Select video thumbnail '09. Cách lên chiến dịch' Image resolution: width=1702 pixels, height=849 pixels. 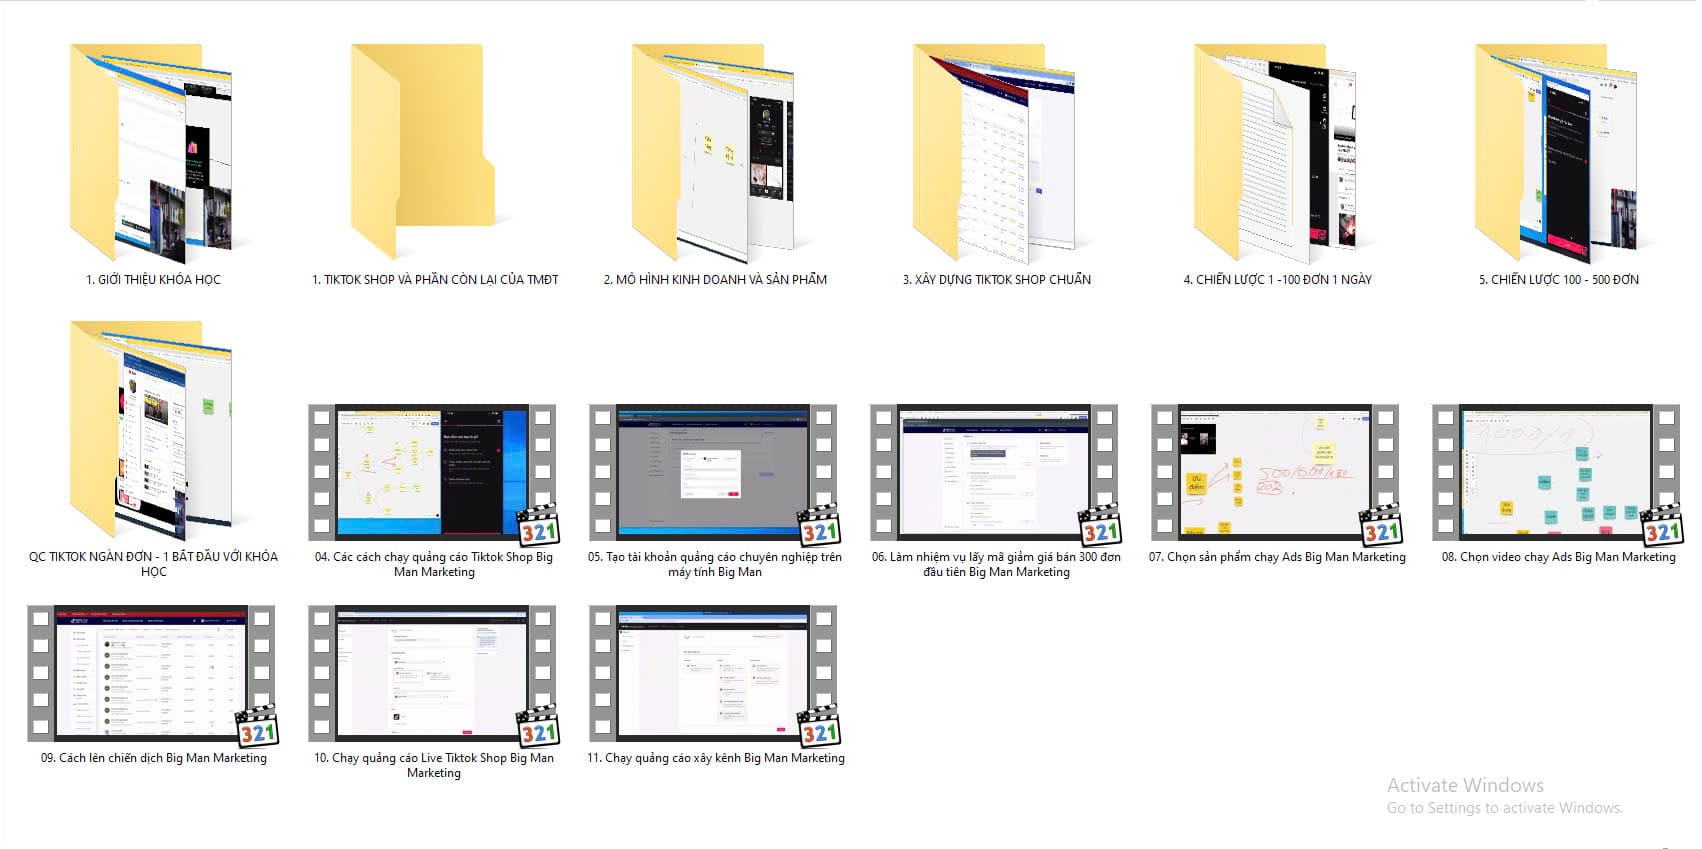tap(152, 673)
